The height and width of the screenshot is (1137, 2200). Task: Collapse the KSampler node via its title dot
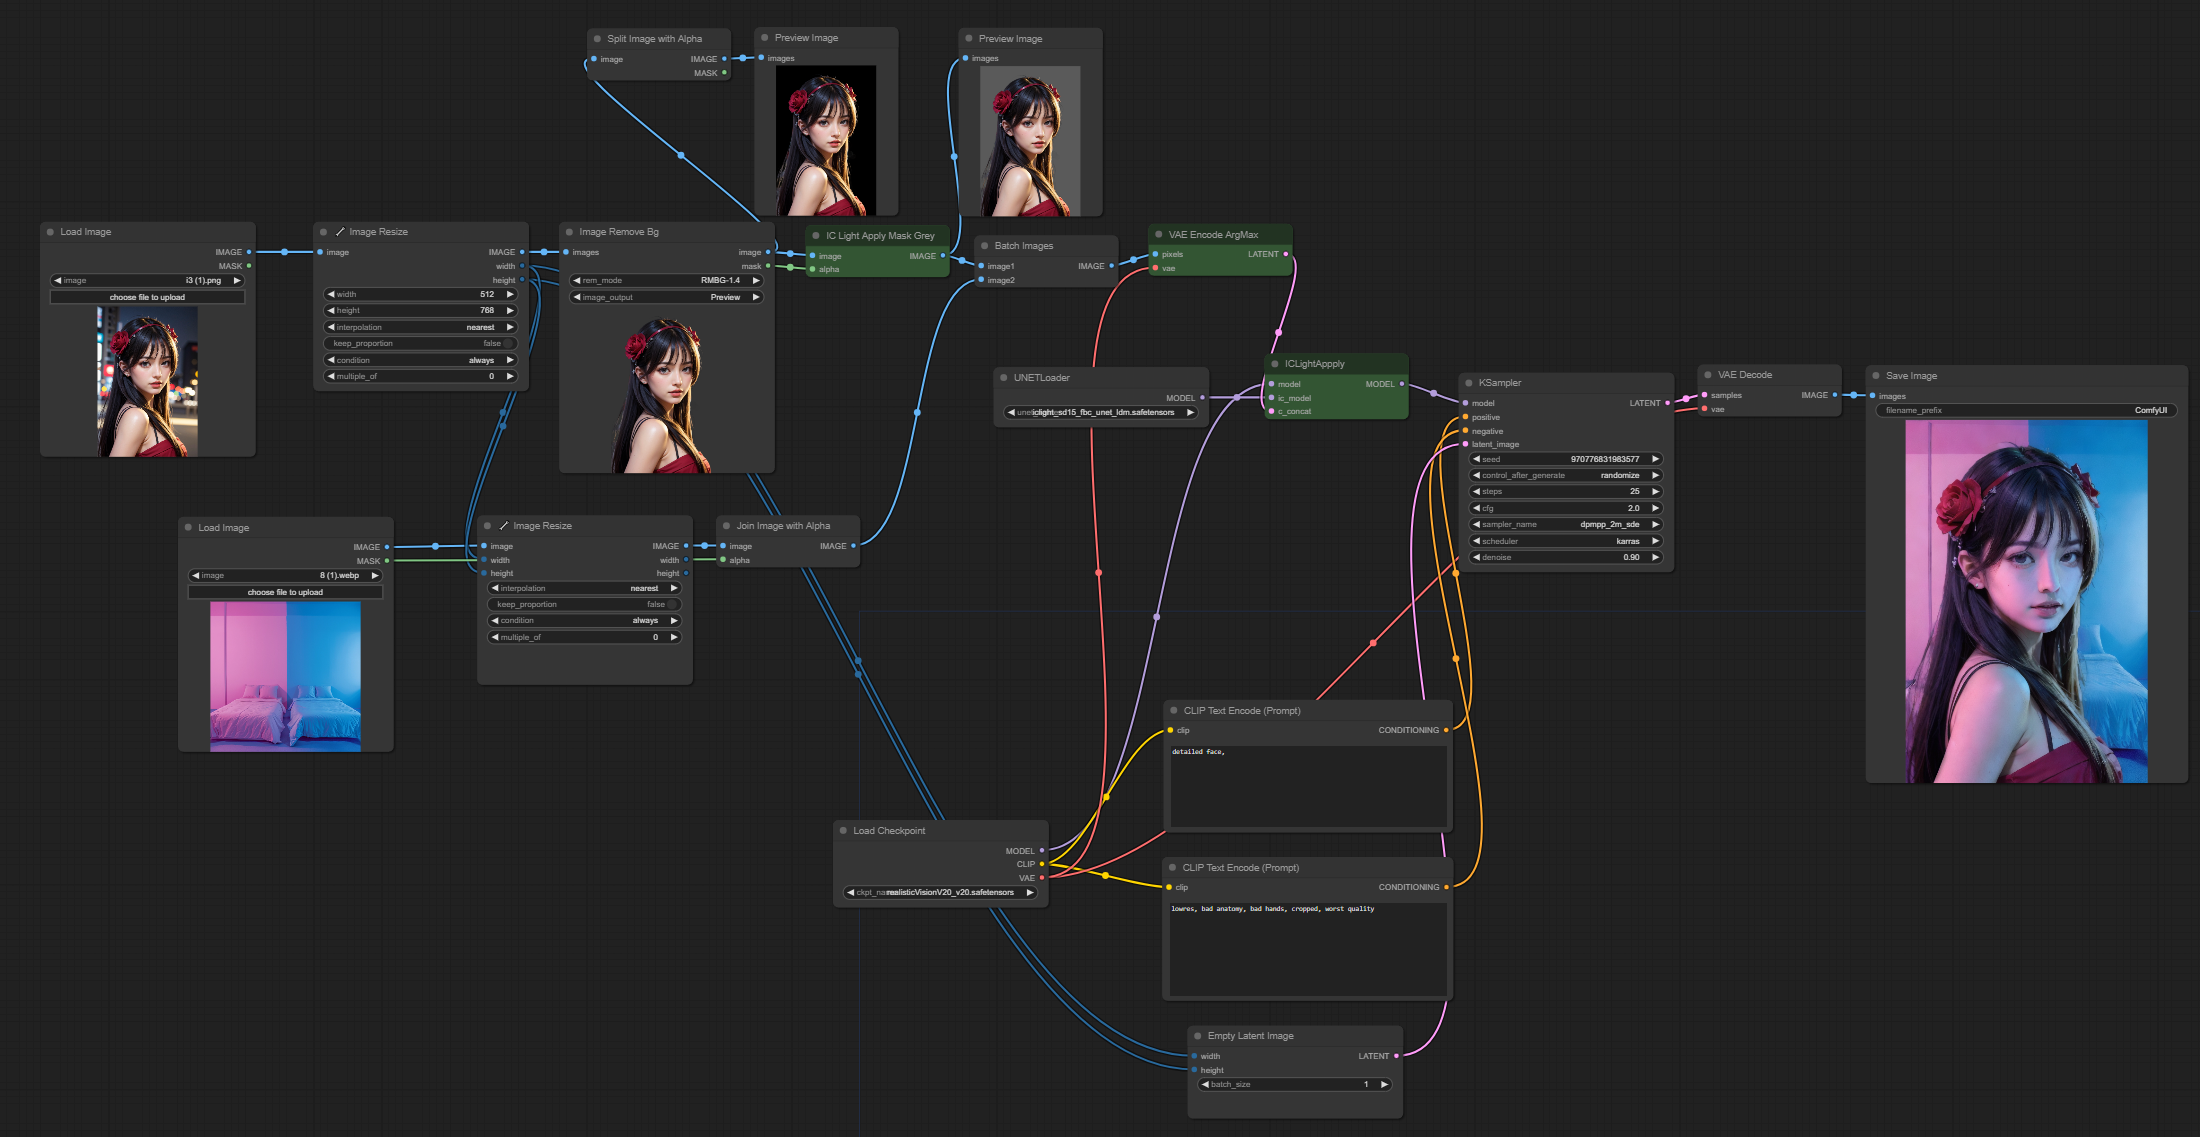1469,383
